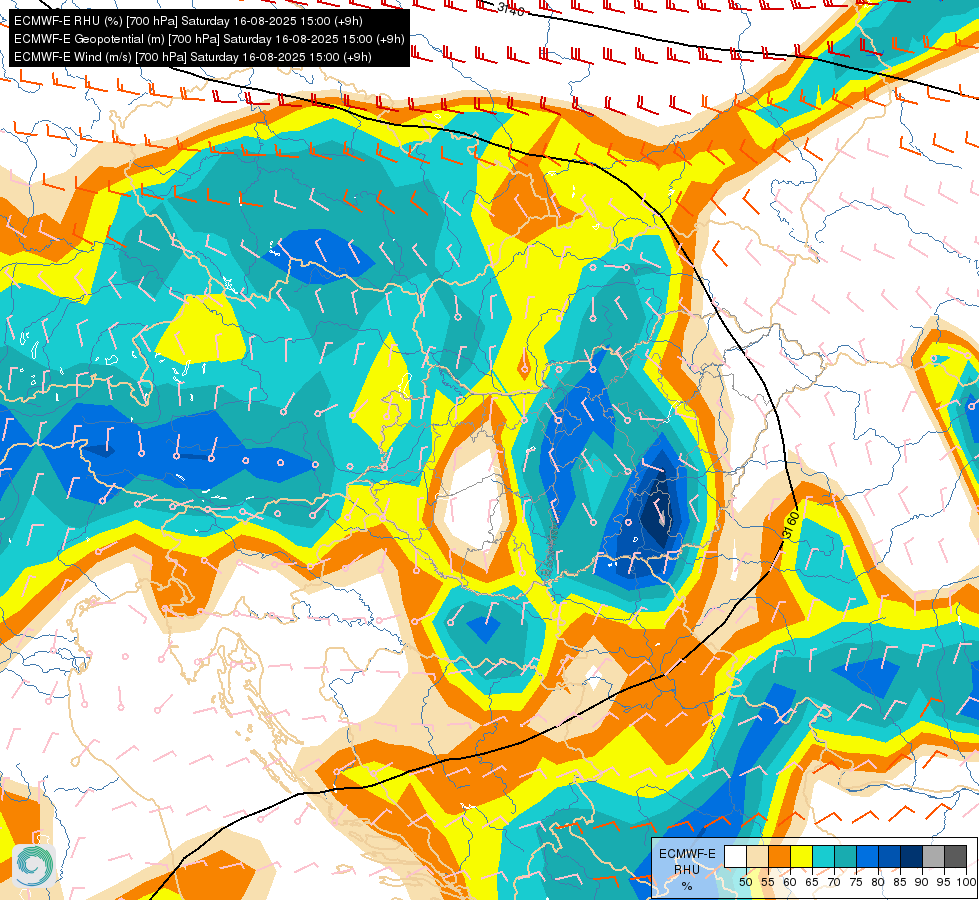
Task: Click the teal 70-75% legend swatch
Action: click(x=845, y=856)
